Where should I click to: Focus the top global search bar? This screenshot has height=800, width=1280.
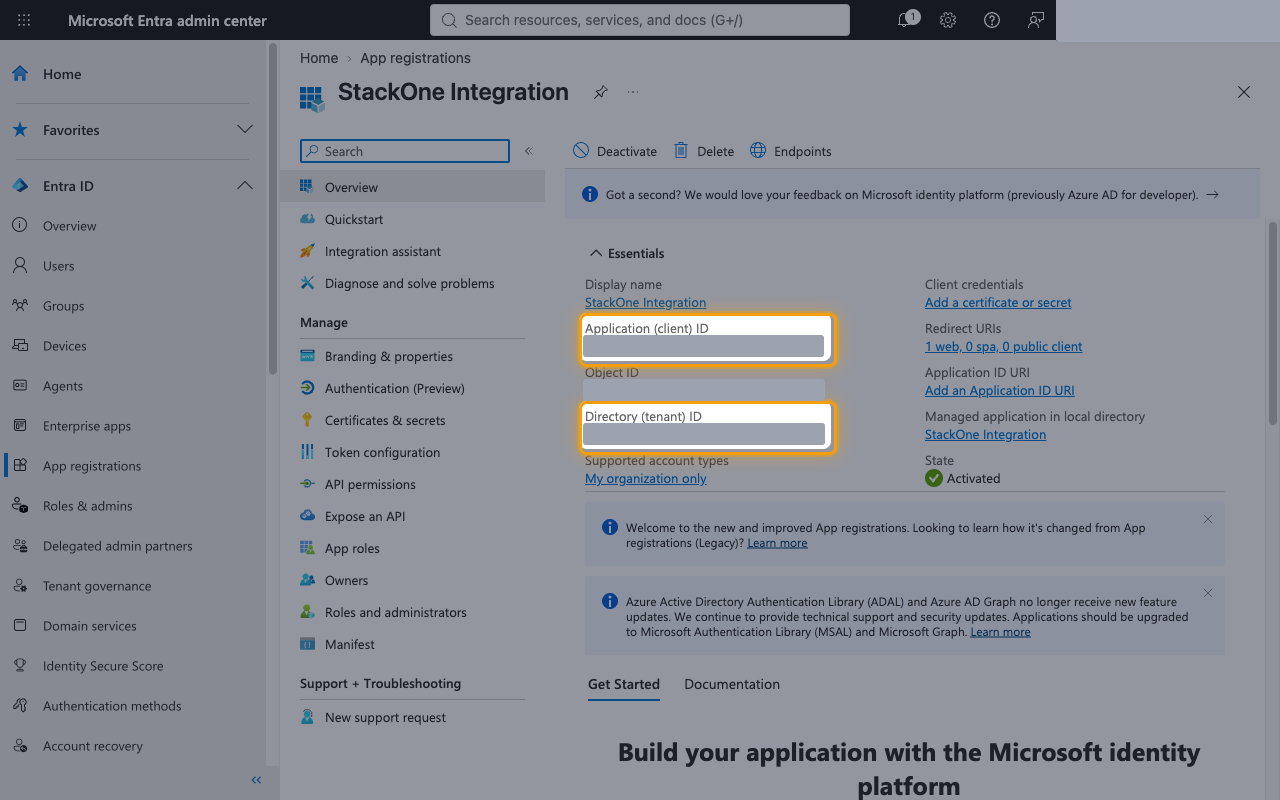(x=640, y=20)
